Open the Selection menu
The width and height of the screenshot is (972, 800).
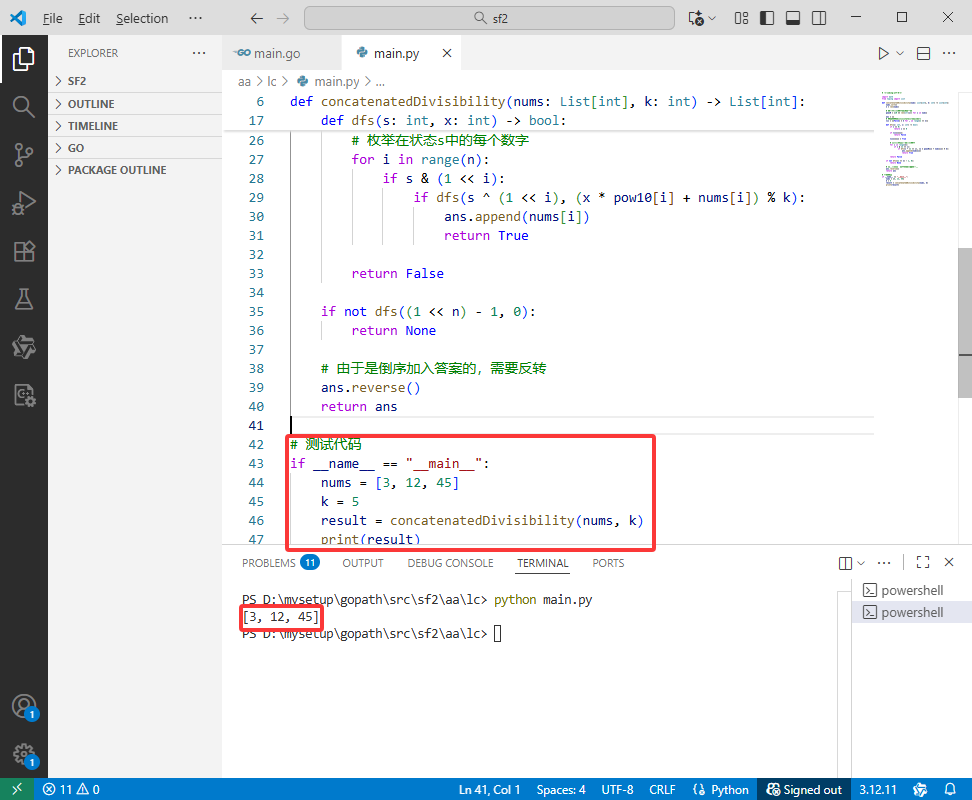[x=142, y=19]
